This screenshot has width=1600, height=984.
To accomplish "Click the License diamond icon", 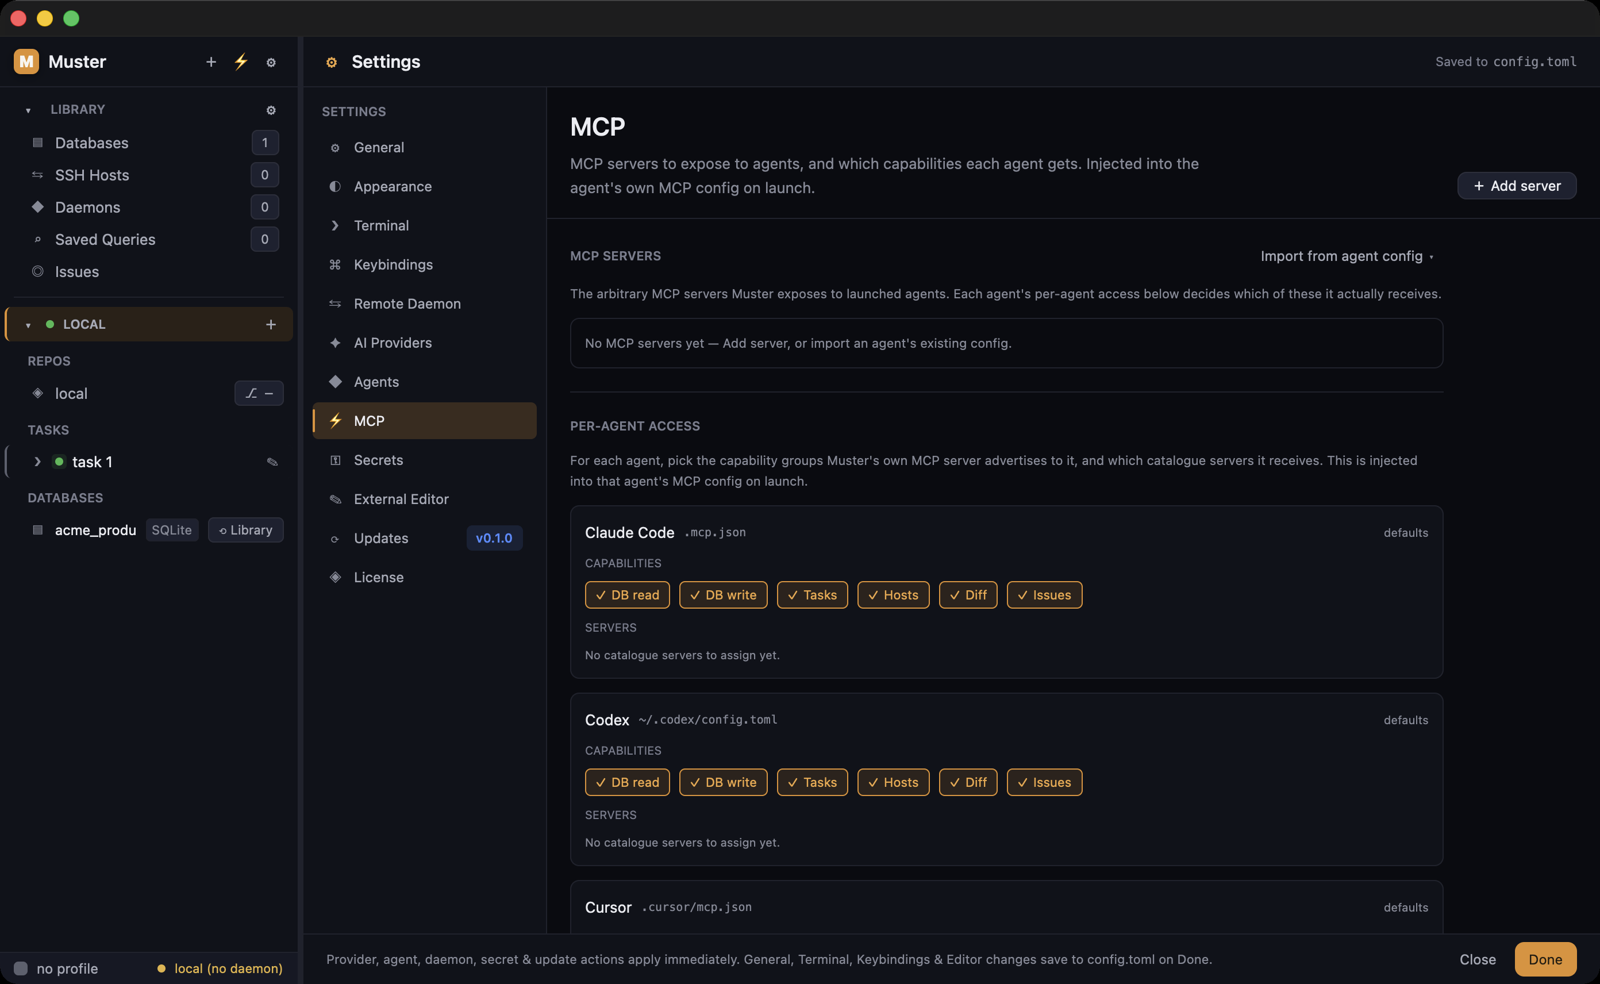I will coord(335,577).
